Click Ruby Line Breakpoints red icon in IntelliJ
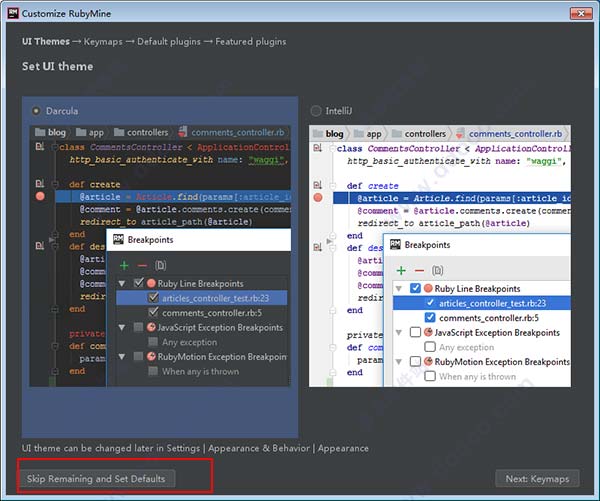 tap(429, 288)
